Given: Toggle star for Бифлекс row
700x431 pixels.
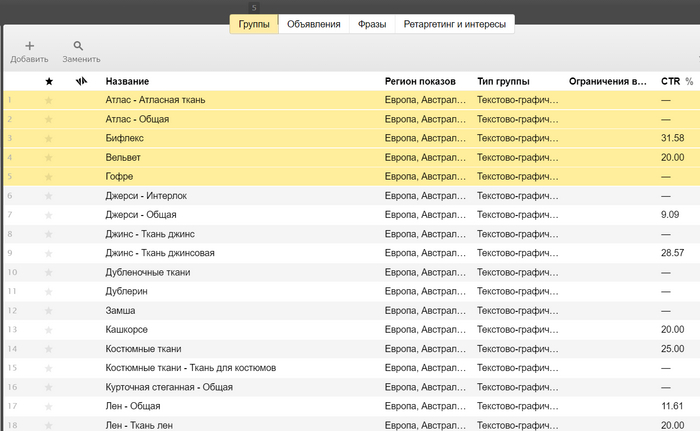Looking at the screenshot, I should coord(49,138).
